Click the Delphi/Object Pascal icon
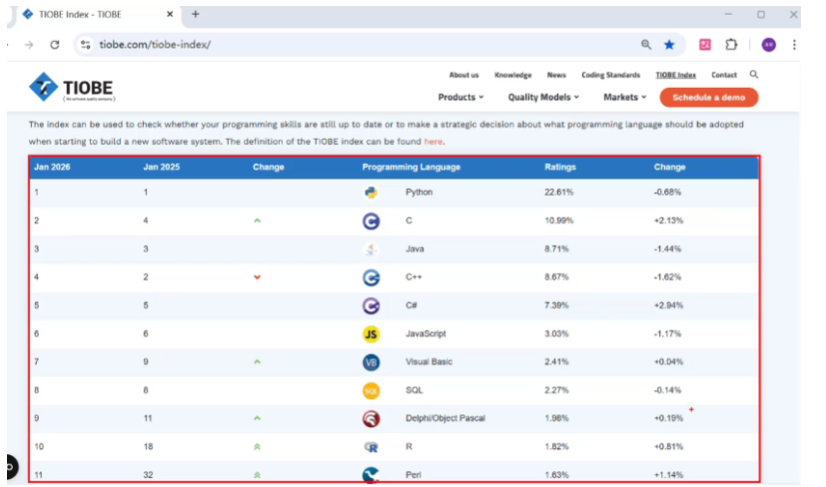This screenshot has height=487, width=826. (371, 418)
